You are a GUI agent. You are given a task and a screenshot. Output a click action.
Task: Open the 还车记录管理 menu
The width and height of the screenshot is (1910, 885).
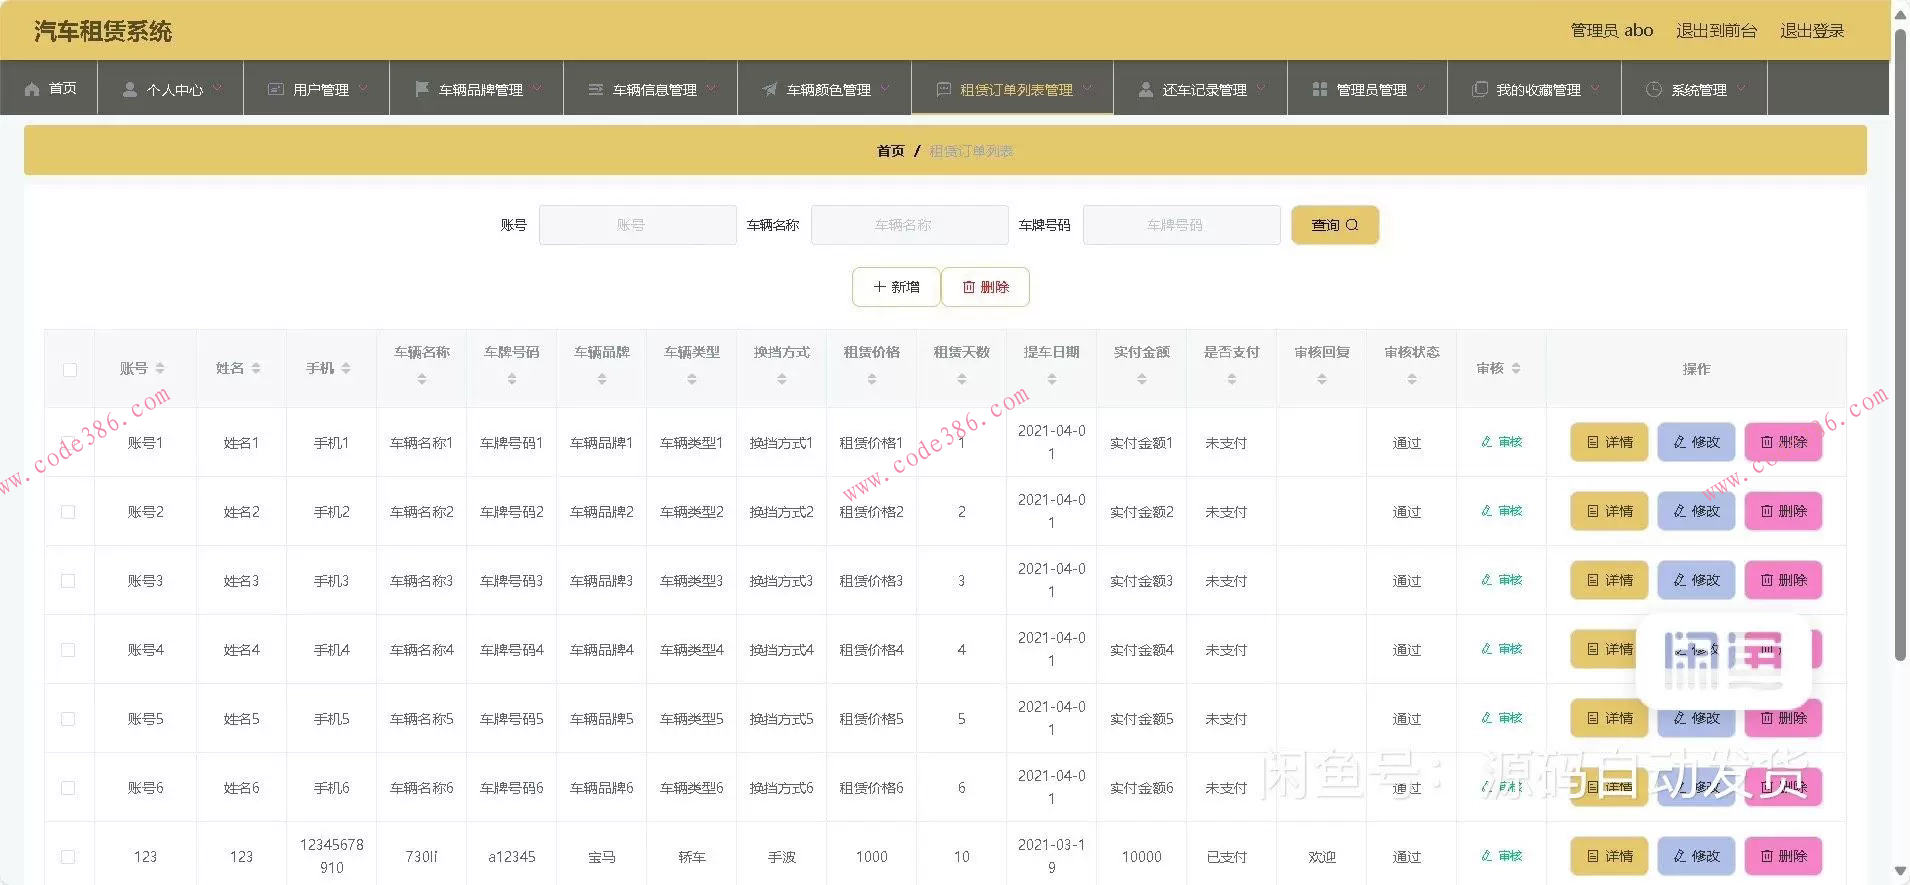[x=1200, y=88]
